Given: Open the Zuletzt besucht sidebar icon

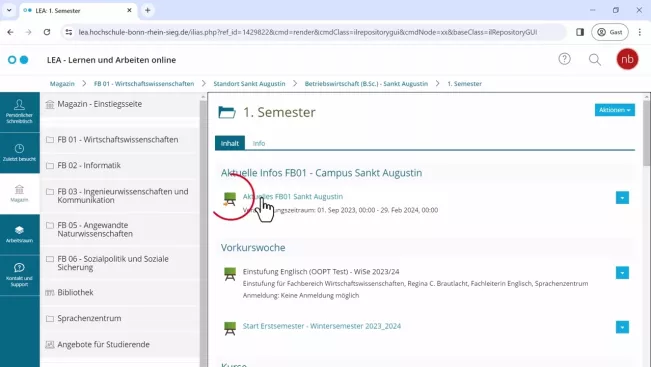Looking at the screenshot, I should pyautogui.click(x=20, y=153).
